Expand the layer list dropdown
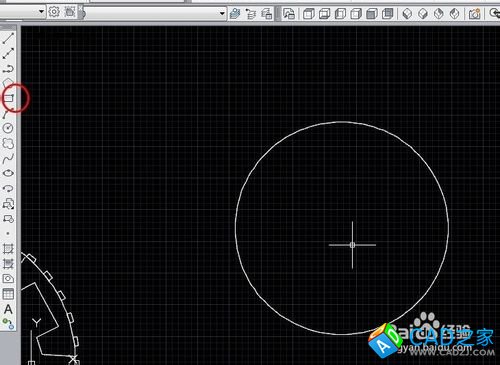The width and height of the screenshot is (500, 365). click(222, 13)
